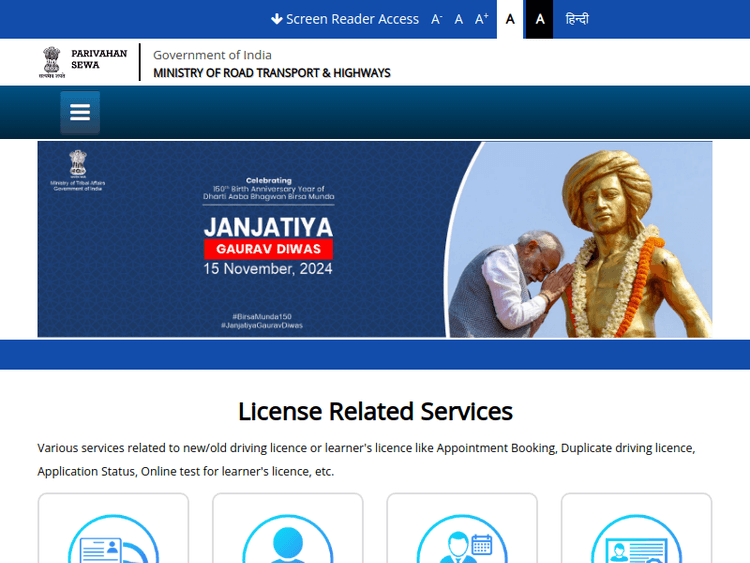The image size is (750, 563).
Task: Switch to white standard contrast theme
Action: (510, 19)
